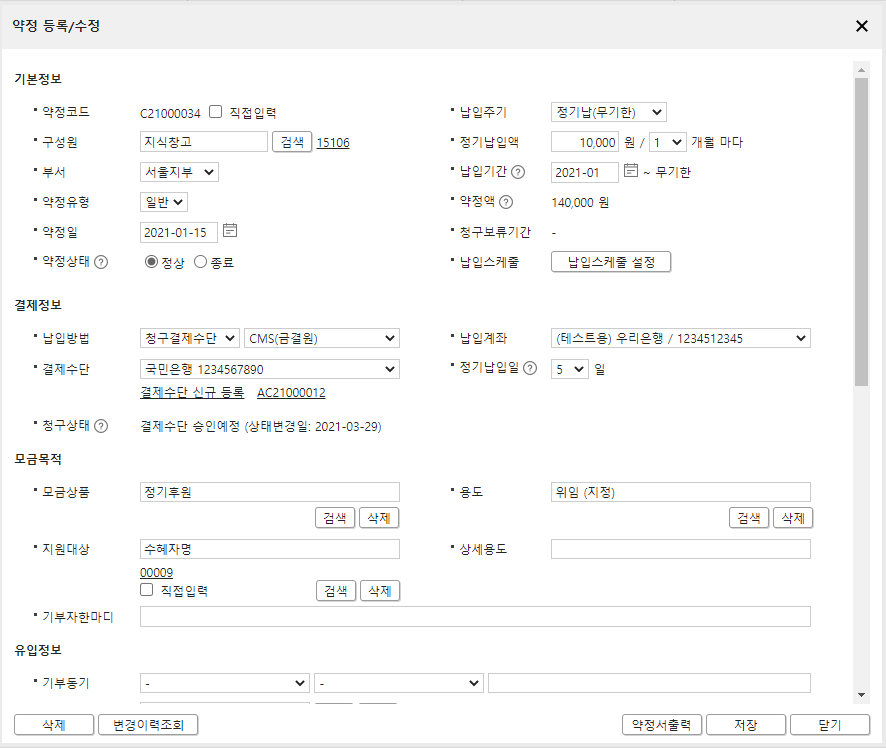The height and width of the screenshot is (748, 886).
Task: Click 검색 button under 모금상품
Action: tap(335, 518)
